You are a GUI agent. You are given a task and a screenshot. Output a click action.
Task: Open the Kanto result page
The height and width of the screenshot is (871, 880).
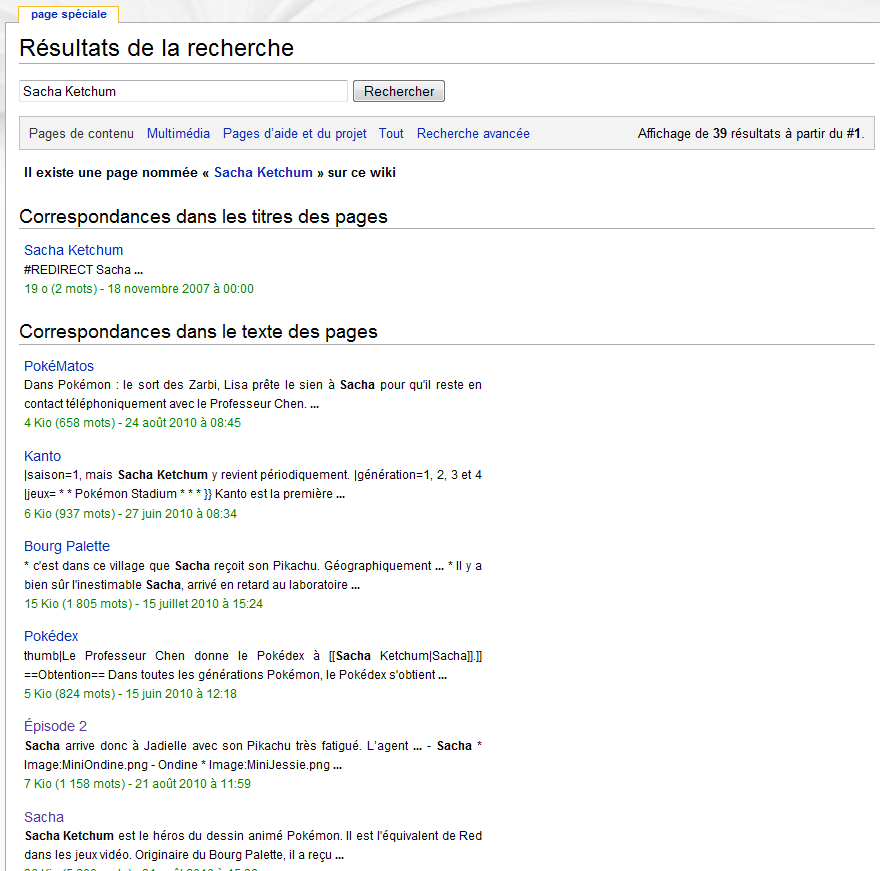(42, 456)
